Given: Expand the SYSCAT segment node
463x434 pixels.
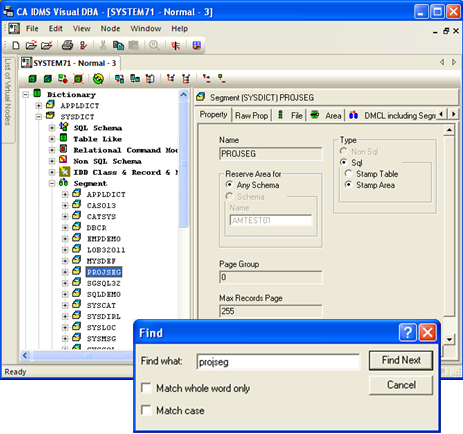Looking at the screenshot, I should pyautogui.click(x=65, y=305).
